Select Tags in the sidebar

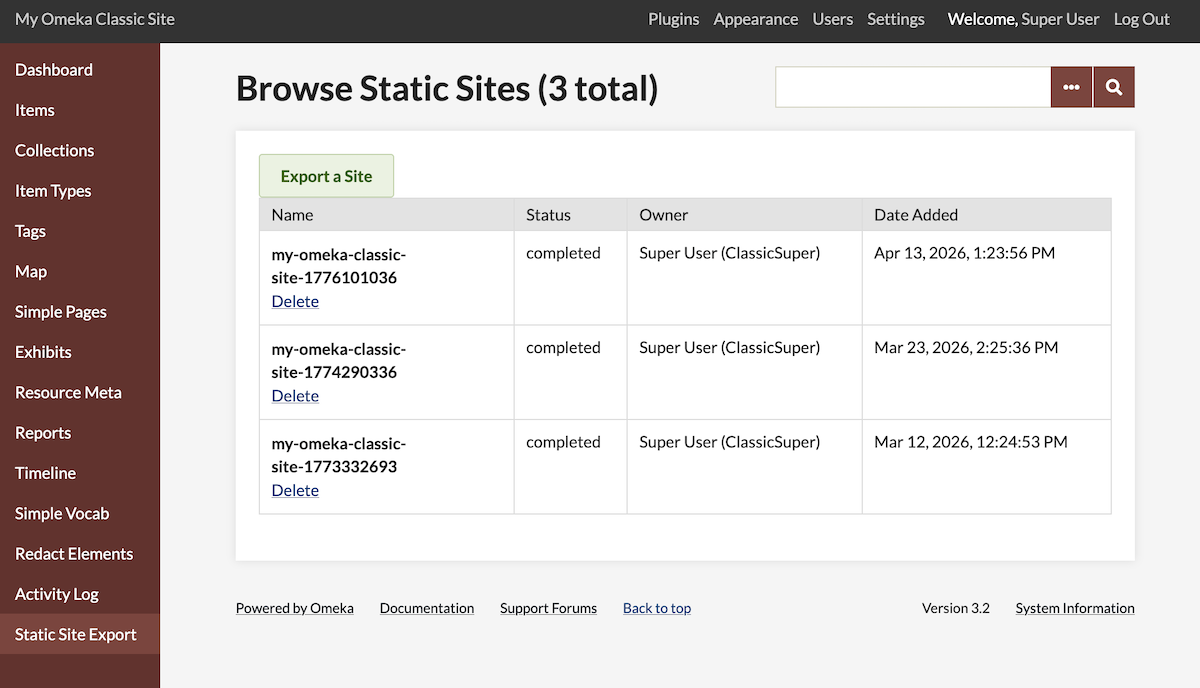point(80,231)
